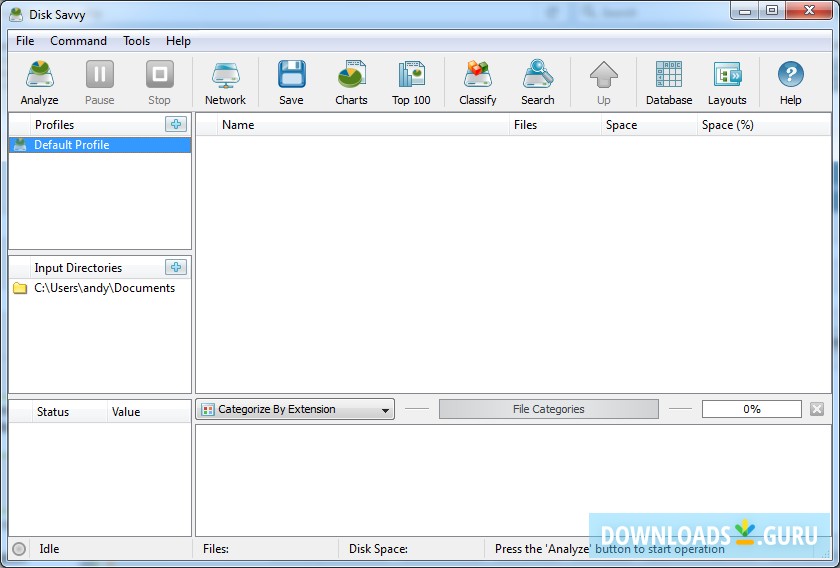840x568 pixels.
Task: Open the Database toolbar tool
Action: (669, 83)
